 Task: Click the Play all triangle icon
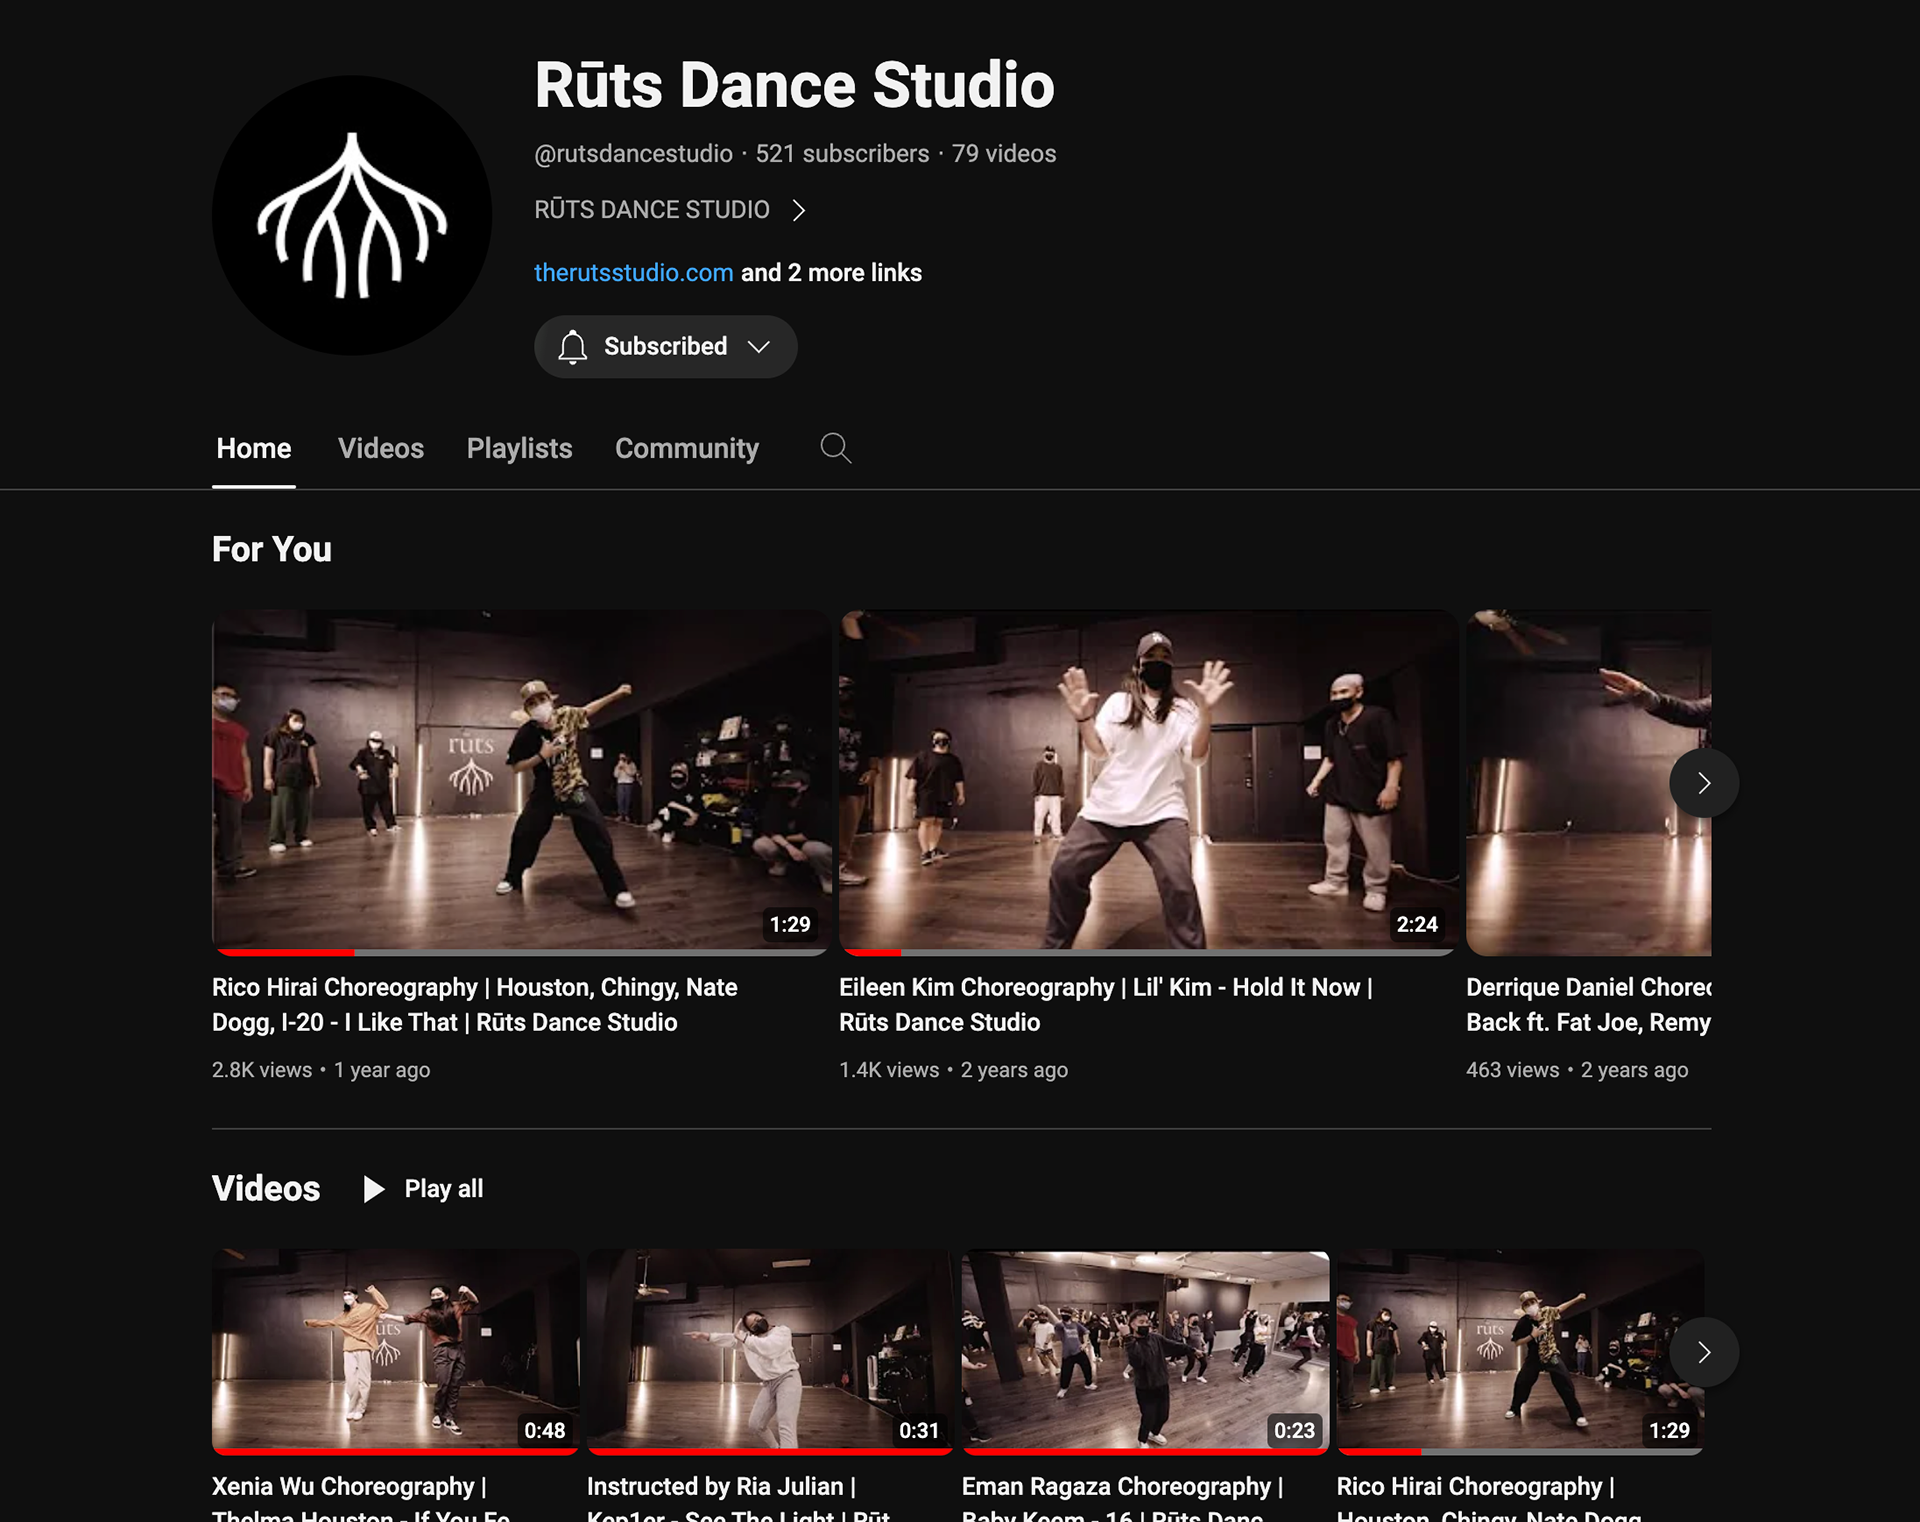[x=374, y=1189]
